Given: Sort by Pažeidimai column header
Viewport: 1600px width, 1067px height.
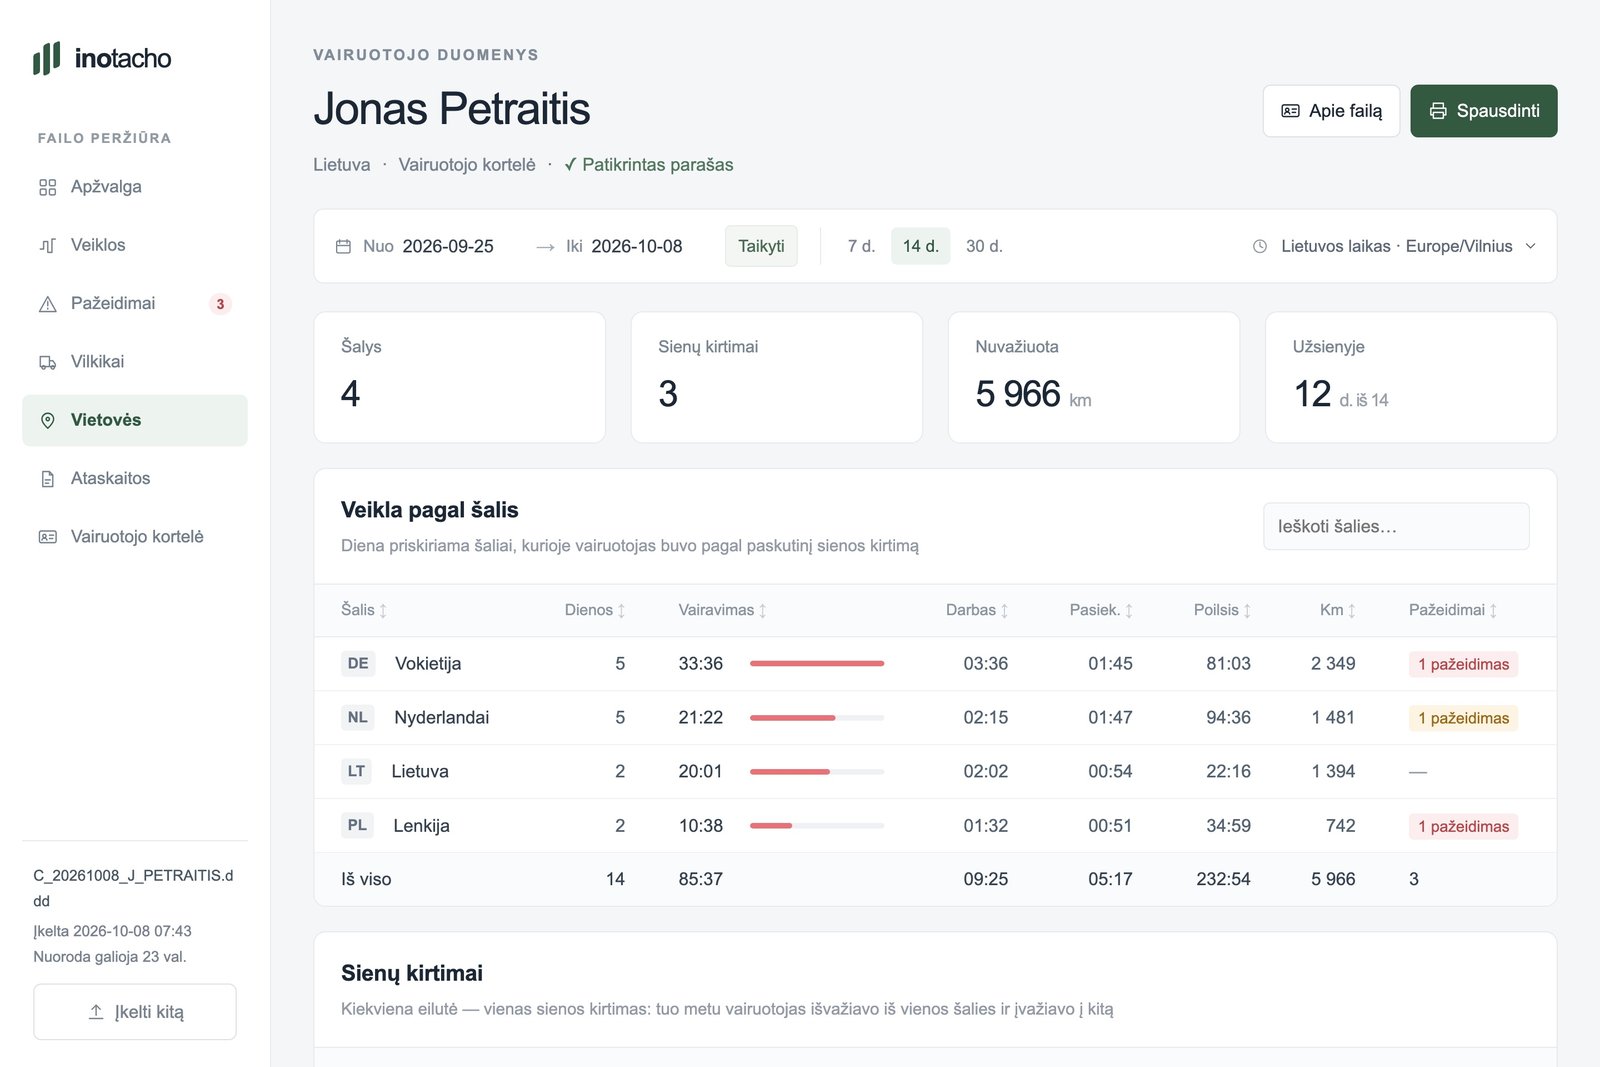Looking at the screenshot, I should (x=1453, y=610).
